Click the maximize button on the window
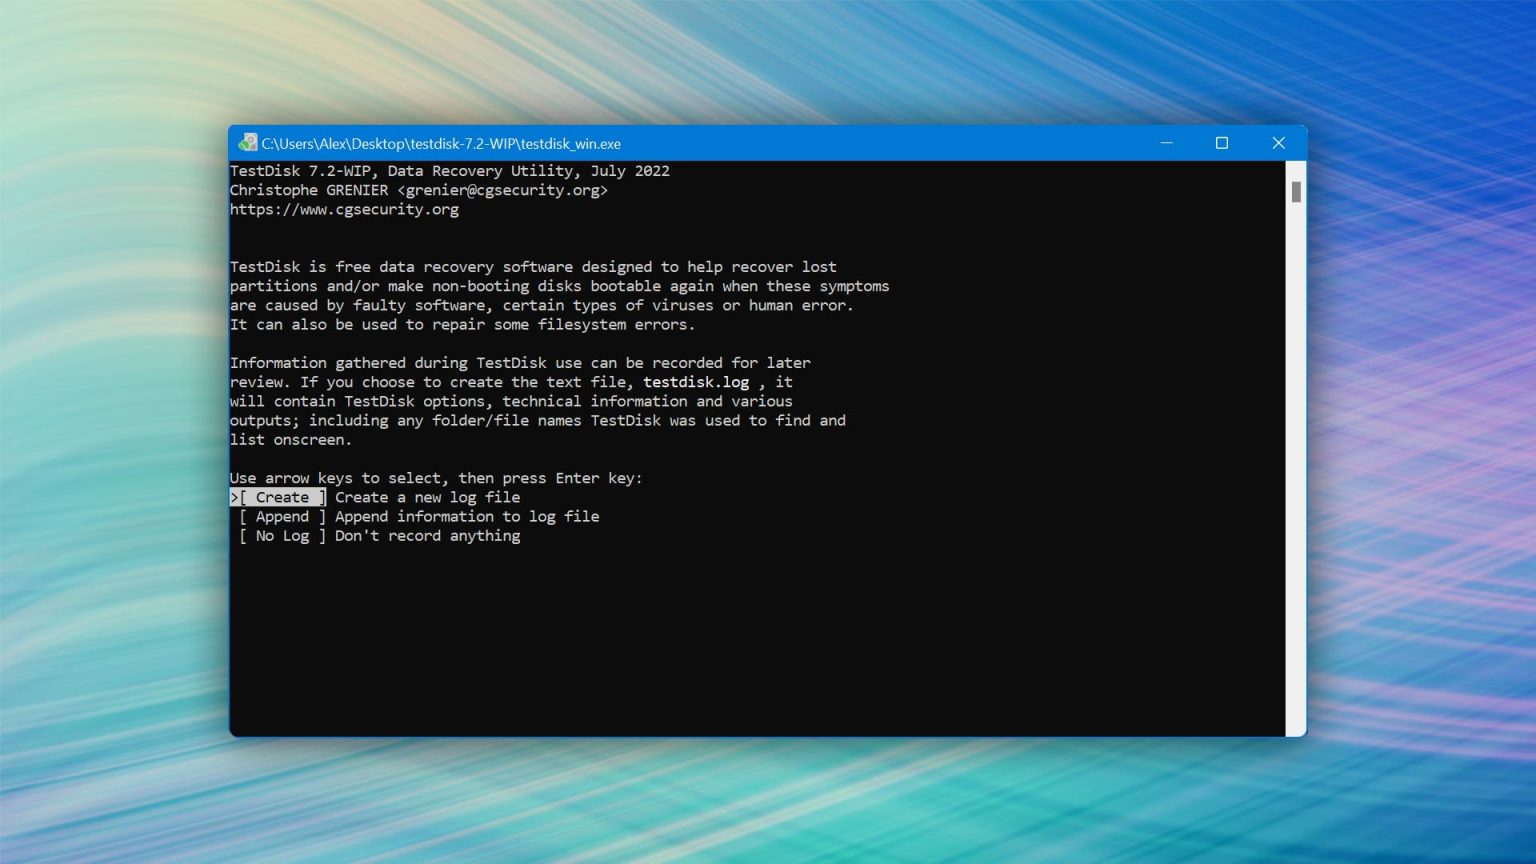 1222,143
